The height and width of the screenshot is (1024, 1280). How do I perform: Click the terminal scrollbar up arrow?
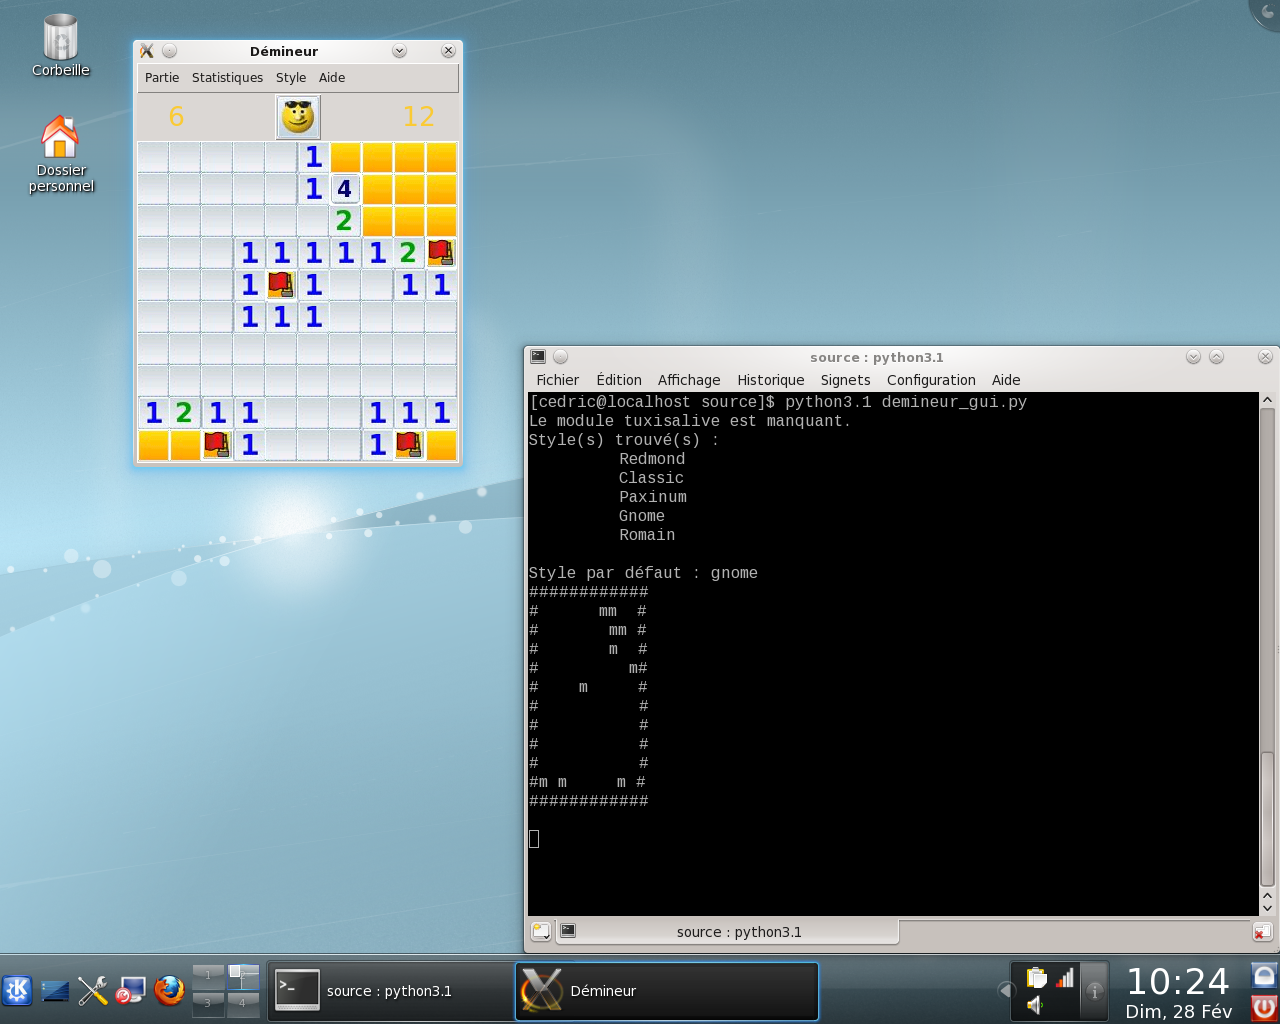(1267, 400)
